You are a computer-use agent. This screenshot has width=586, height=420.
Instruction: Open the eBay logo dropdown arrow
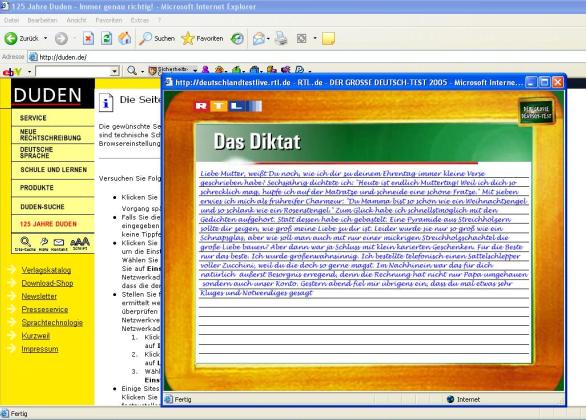click(x=29, y=71)
